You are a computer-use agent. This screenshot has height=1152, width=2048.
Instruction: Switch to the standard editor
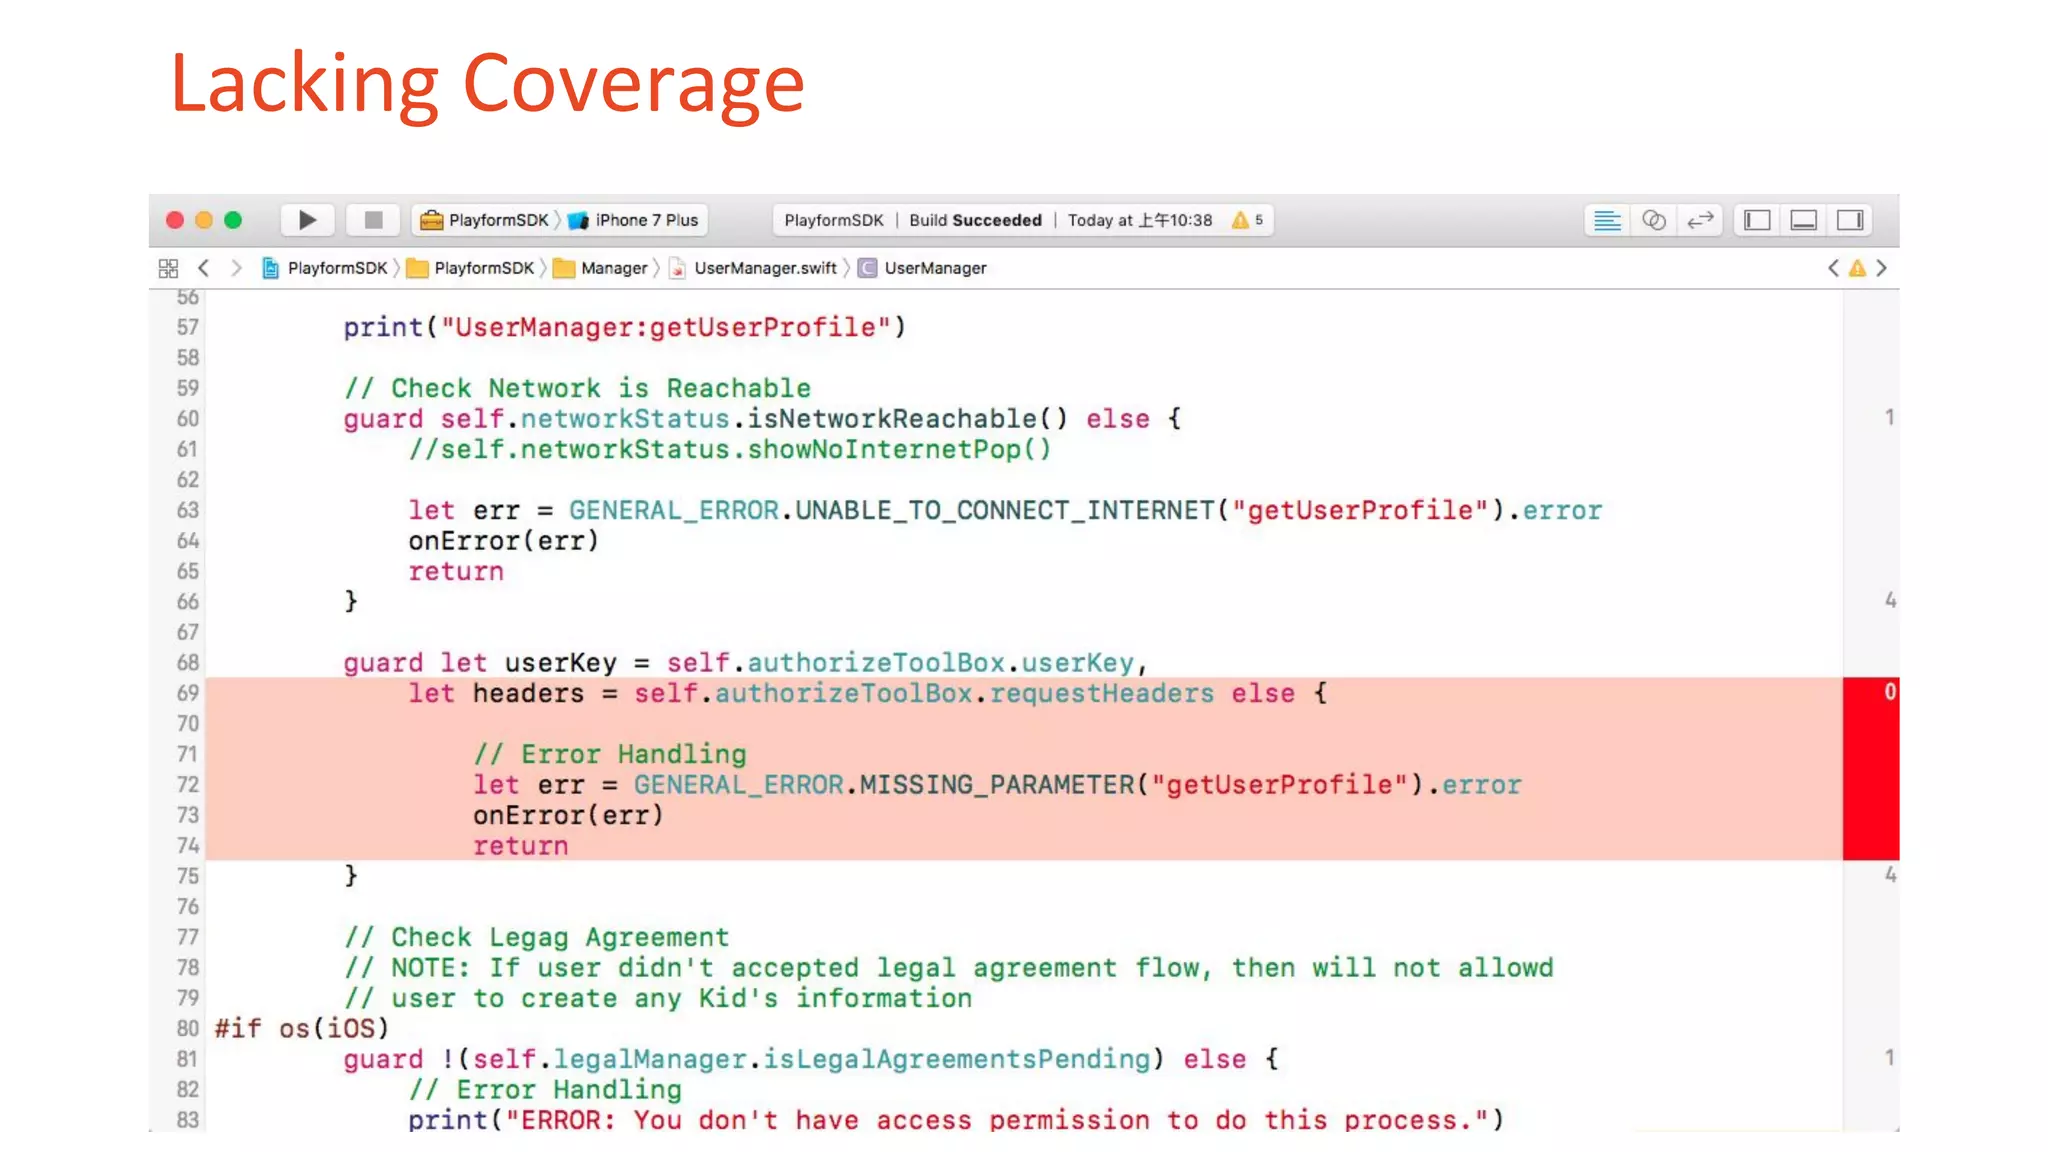click(x=1607, y=220)
